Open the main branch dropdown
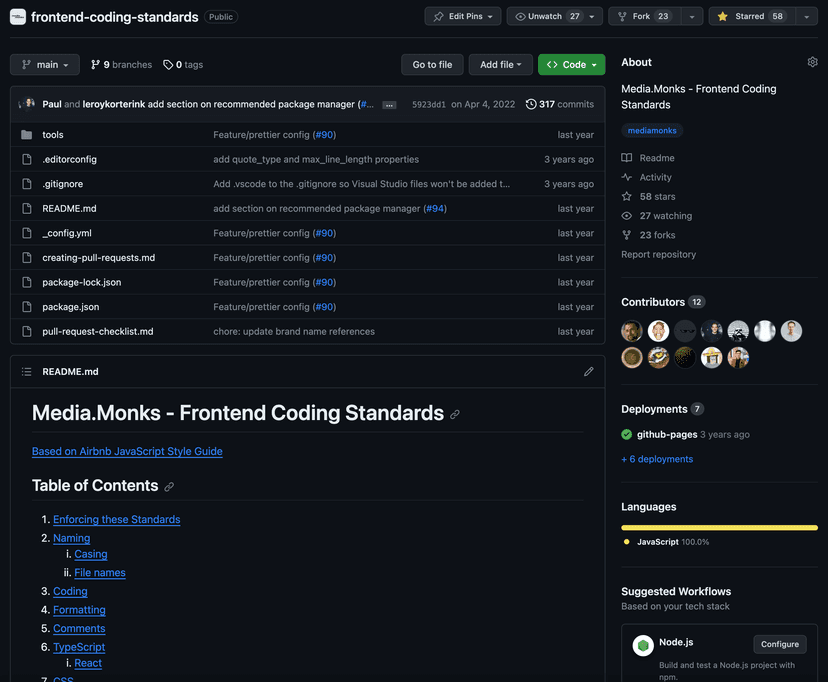The image size is (828, 682). [x=45, y=65]
